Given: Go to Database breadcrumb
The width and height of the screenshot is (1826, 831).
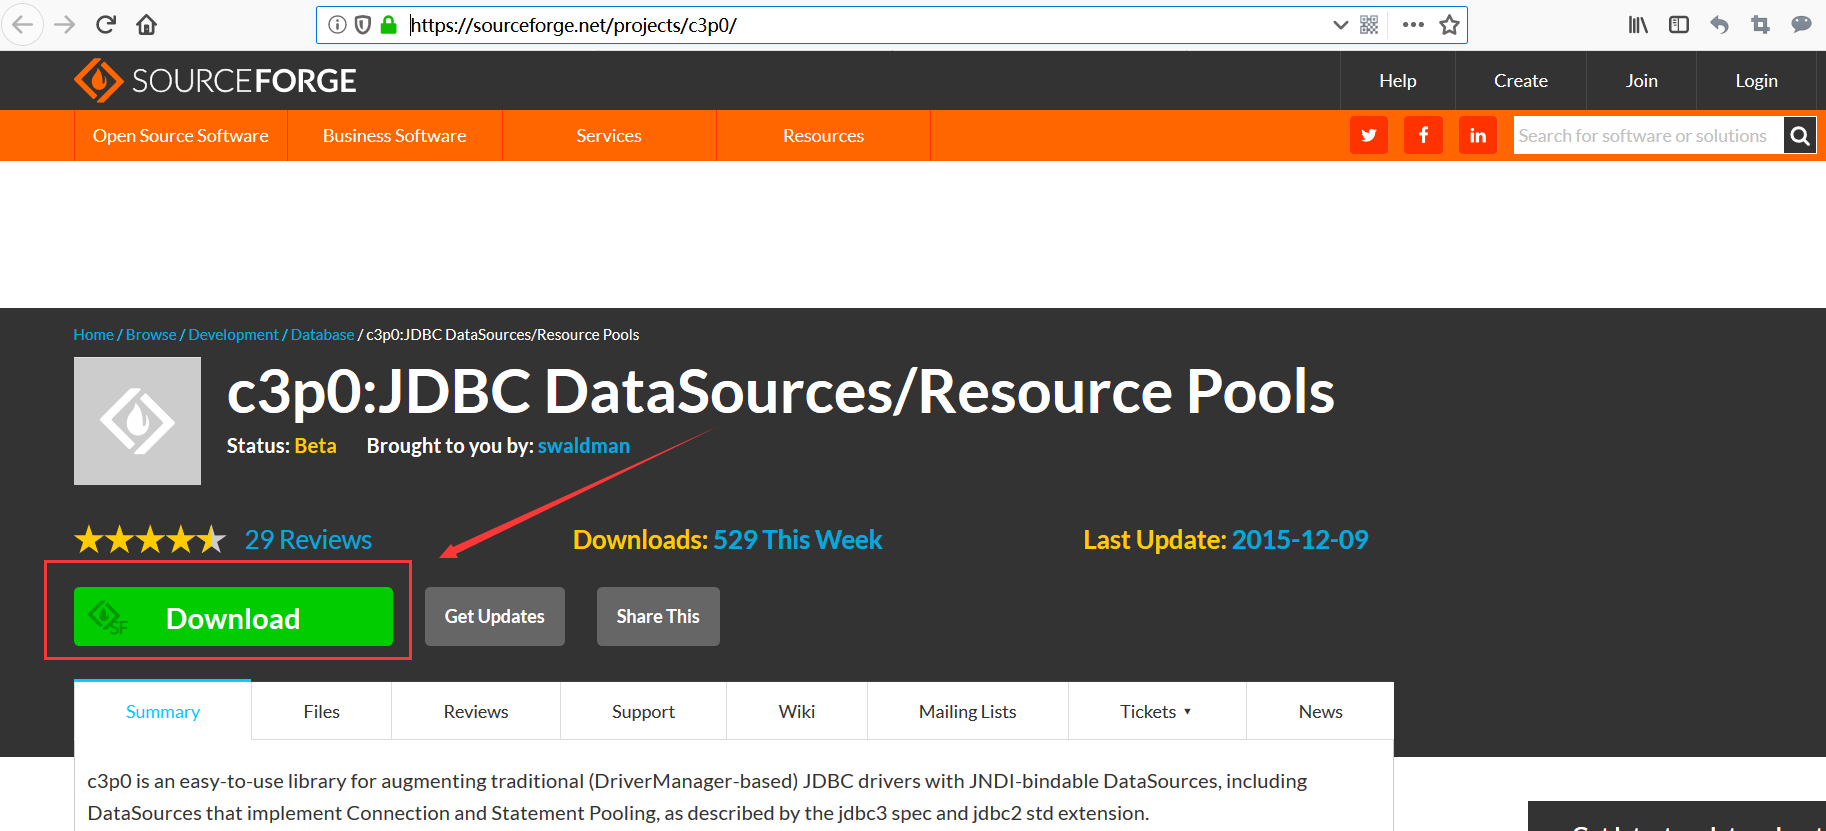Looking at the screenshot, I should (322, 335).
